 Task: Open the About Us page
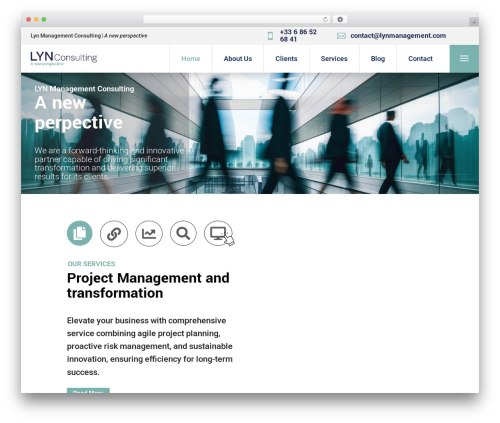pyautogui.click(x=238, y=59)
